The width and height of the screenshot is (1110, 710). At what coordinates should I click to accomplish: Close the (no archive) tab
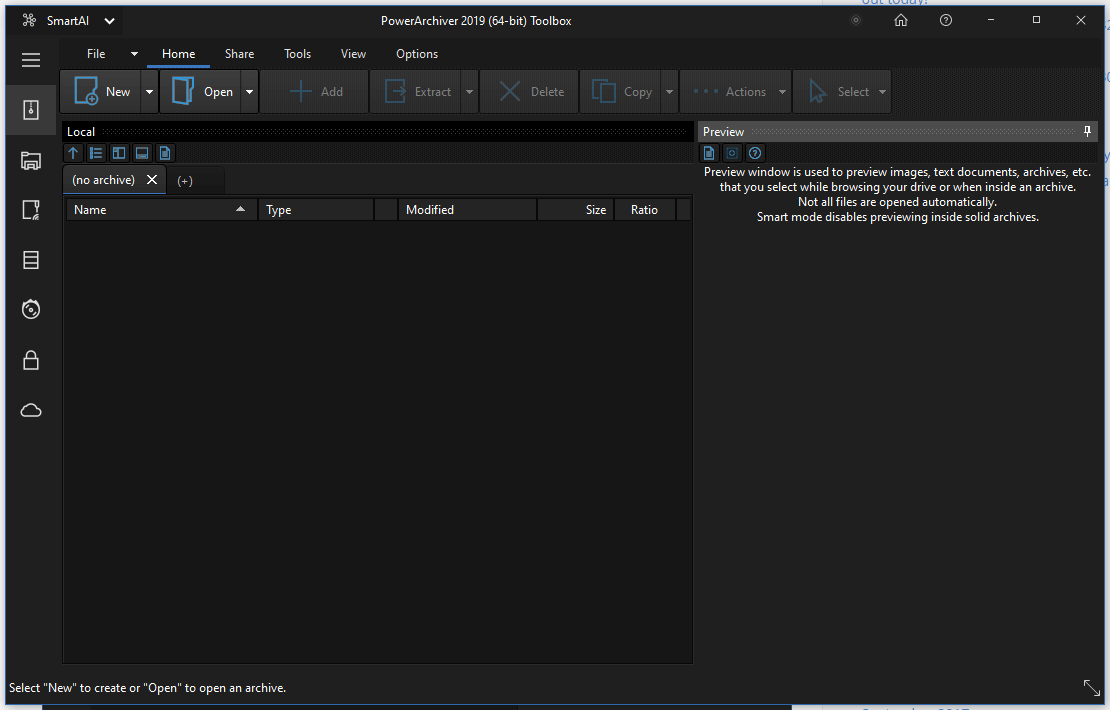pos(151,180)
